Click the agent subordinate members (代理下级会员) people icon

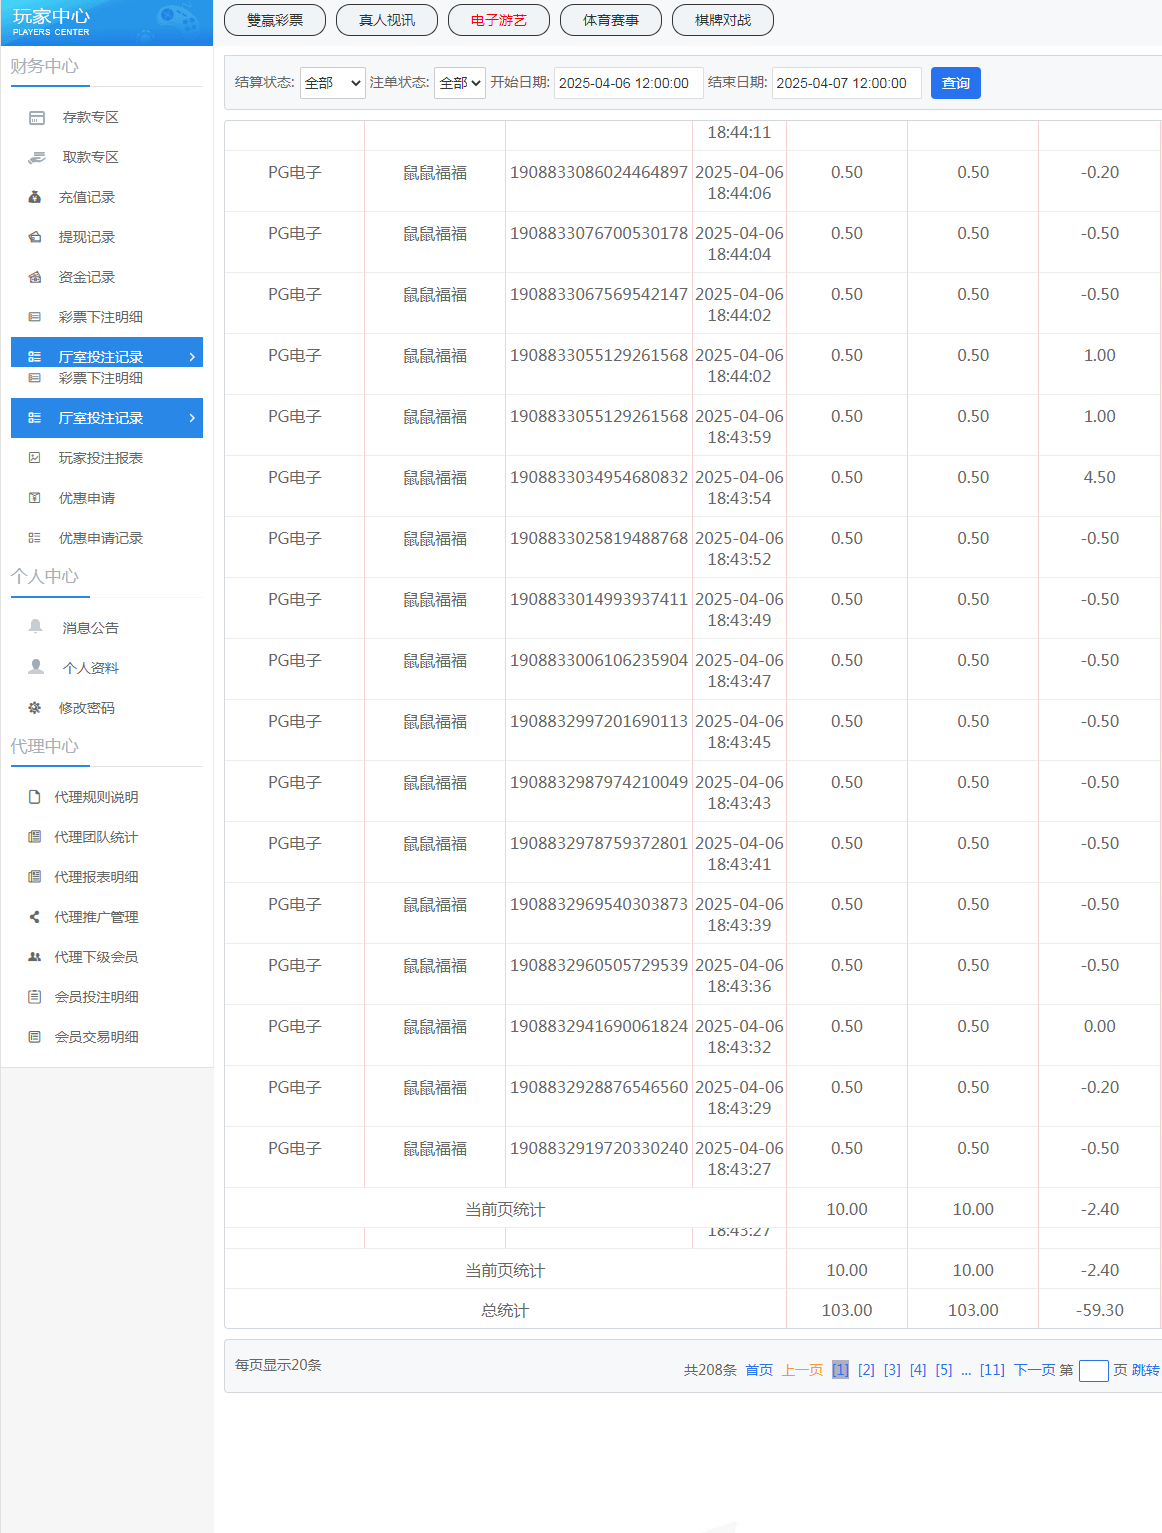tap(35, 957)
